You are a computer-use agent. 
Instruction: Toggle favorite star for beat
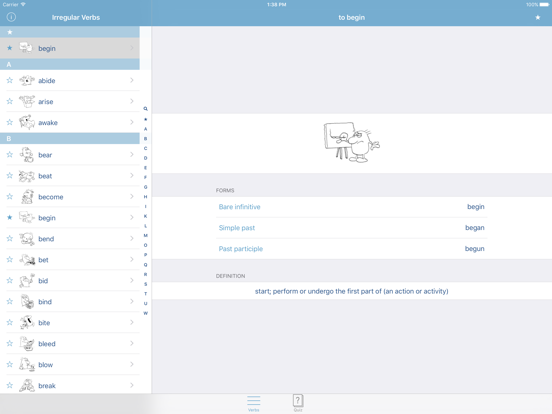click(x=10, y=176)
